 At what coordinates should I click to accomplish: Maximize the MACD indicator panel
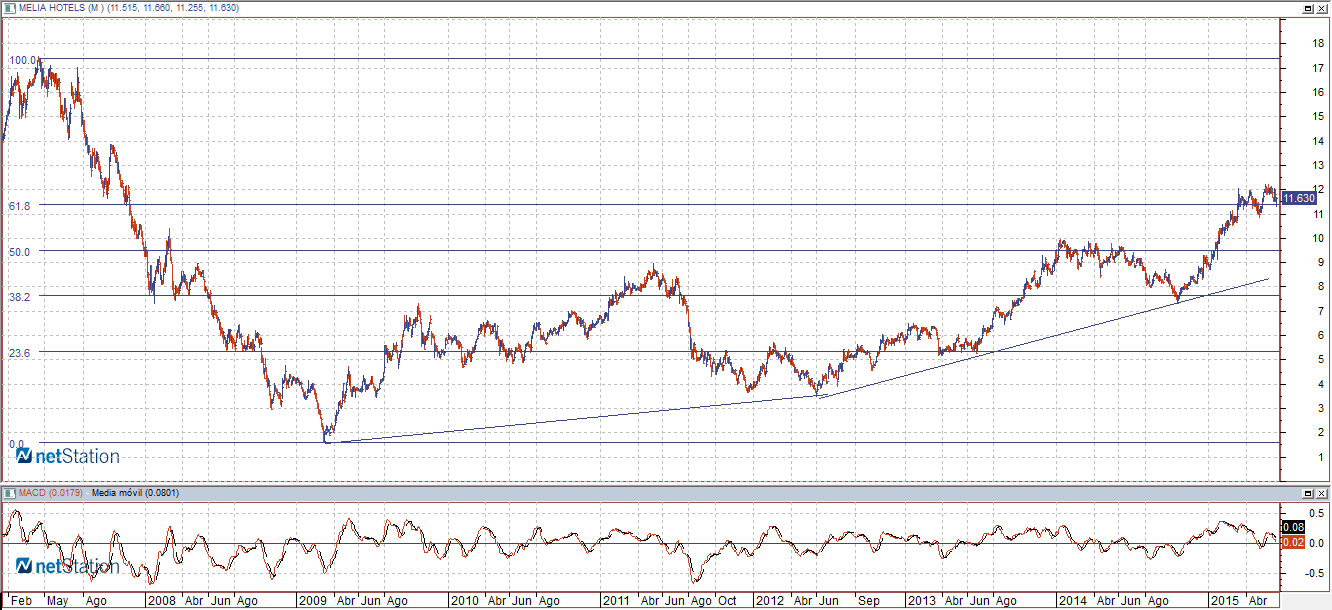(x=1308, y=494)
